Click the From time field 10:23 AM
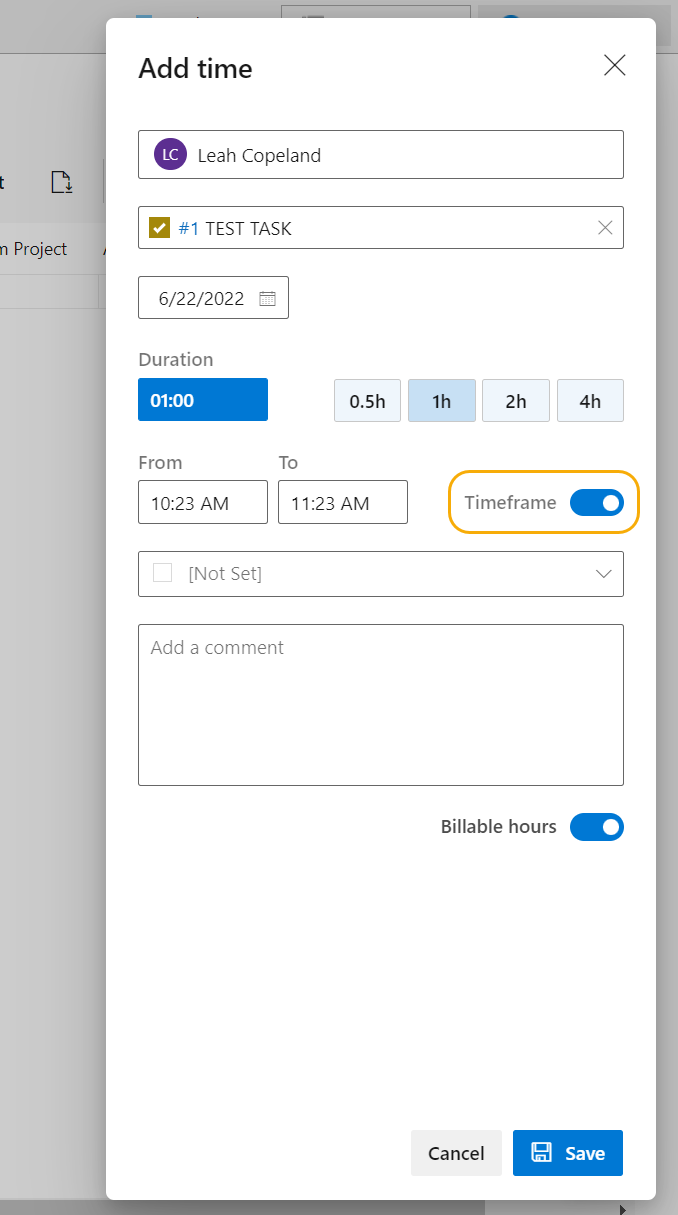Viewport: 678px width, 1215px height. click(203, 502)
